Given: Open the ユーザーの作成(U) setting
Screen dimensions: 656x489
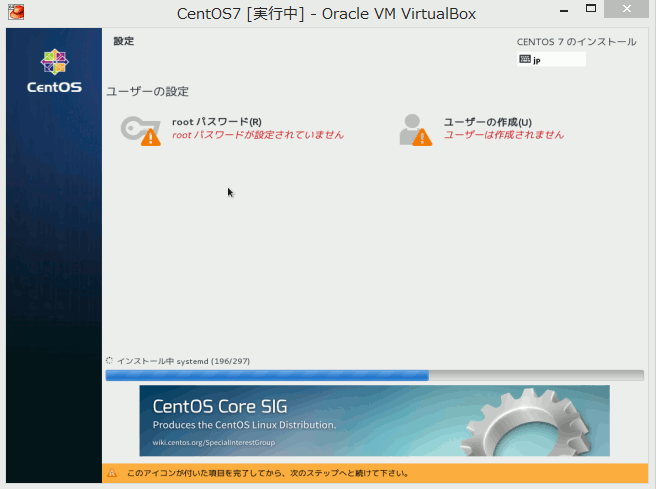Looking at the screenshot, I should click(x=487, y=122).
